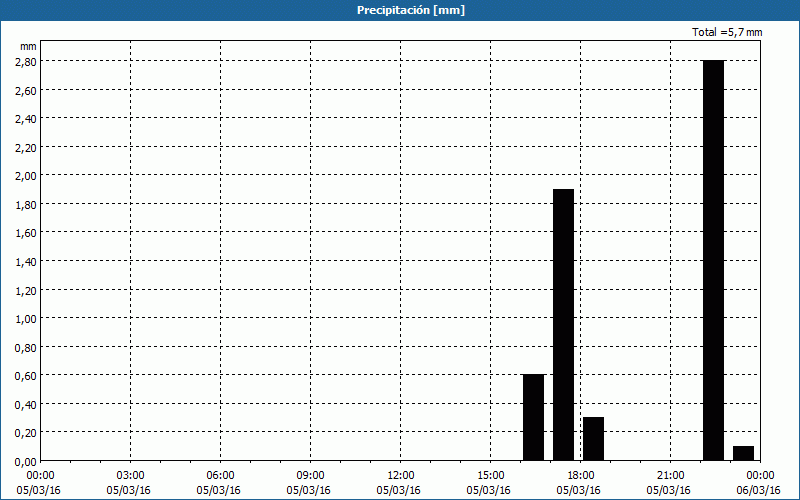This screenshot has width=800, height=500.
Task: Click the mm unit label above y-axis
Action: (28, 46)
